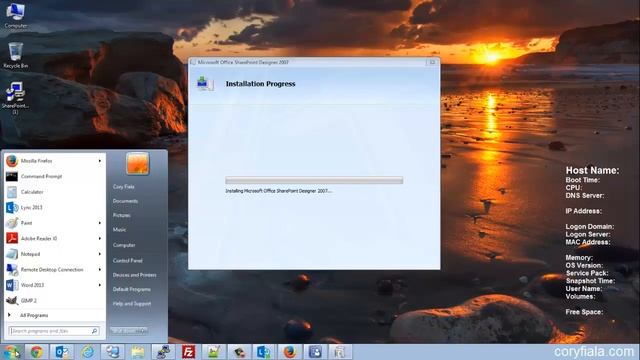640x360 pixels.
Task: Open Mozilla Firefox from the Start menu list
Action: click(x=54, y=161)
